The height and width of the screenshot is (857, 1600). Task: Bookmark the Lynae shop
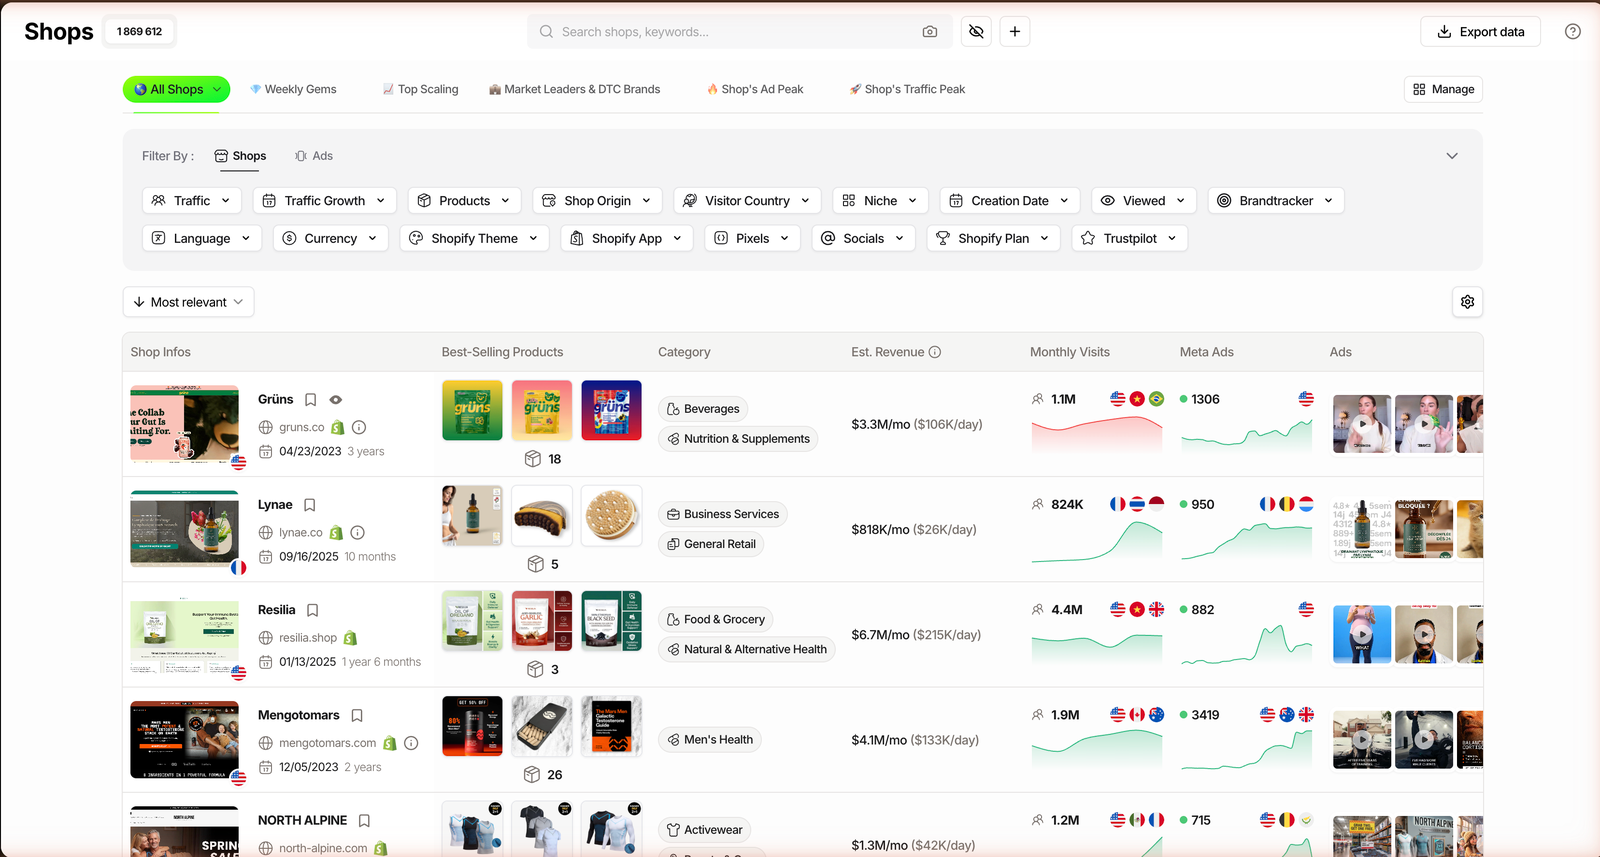click(x=310, y=505)
